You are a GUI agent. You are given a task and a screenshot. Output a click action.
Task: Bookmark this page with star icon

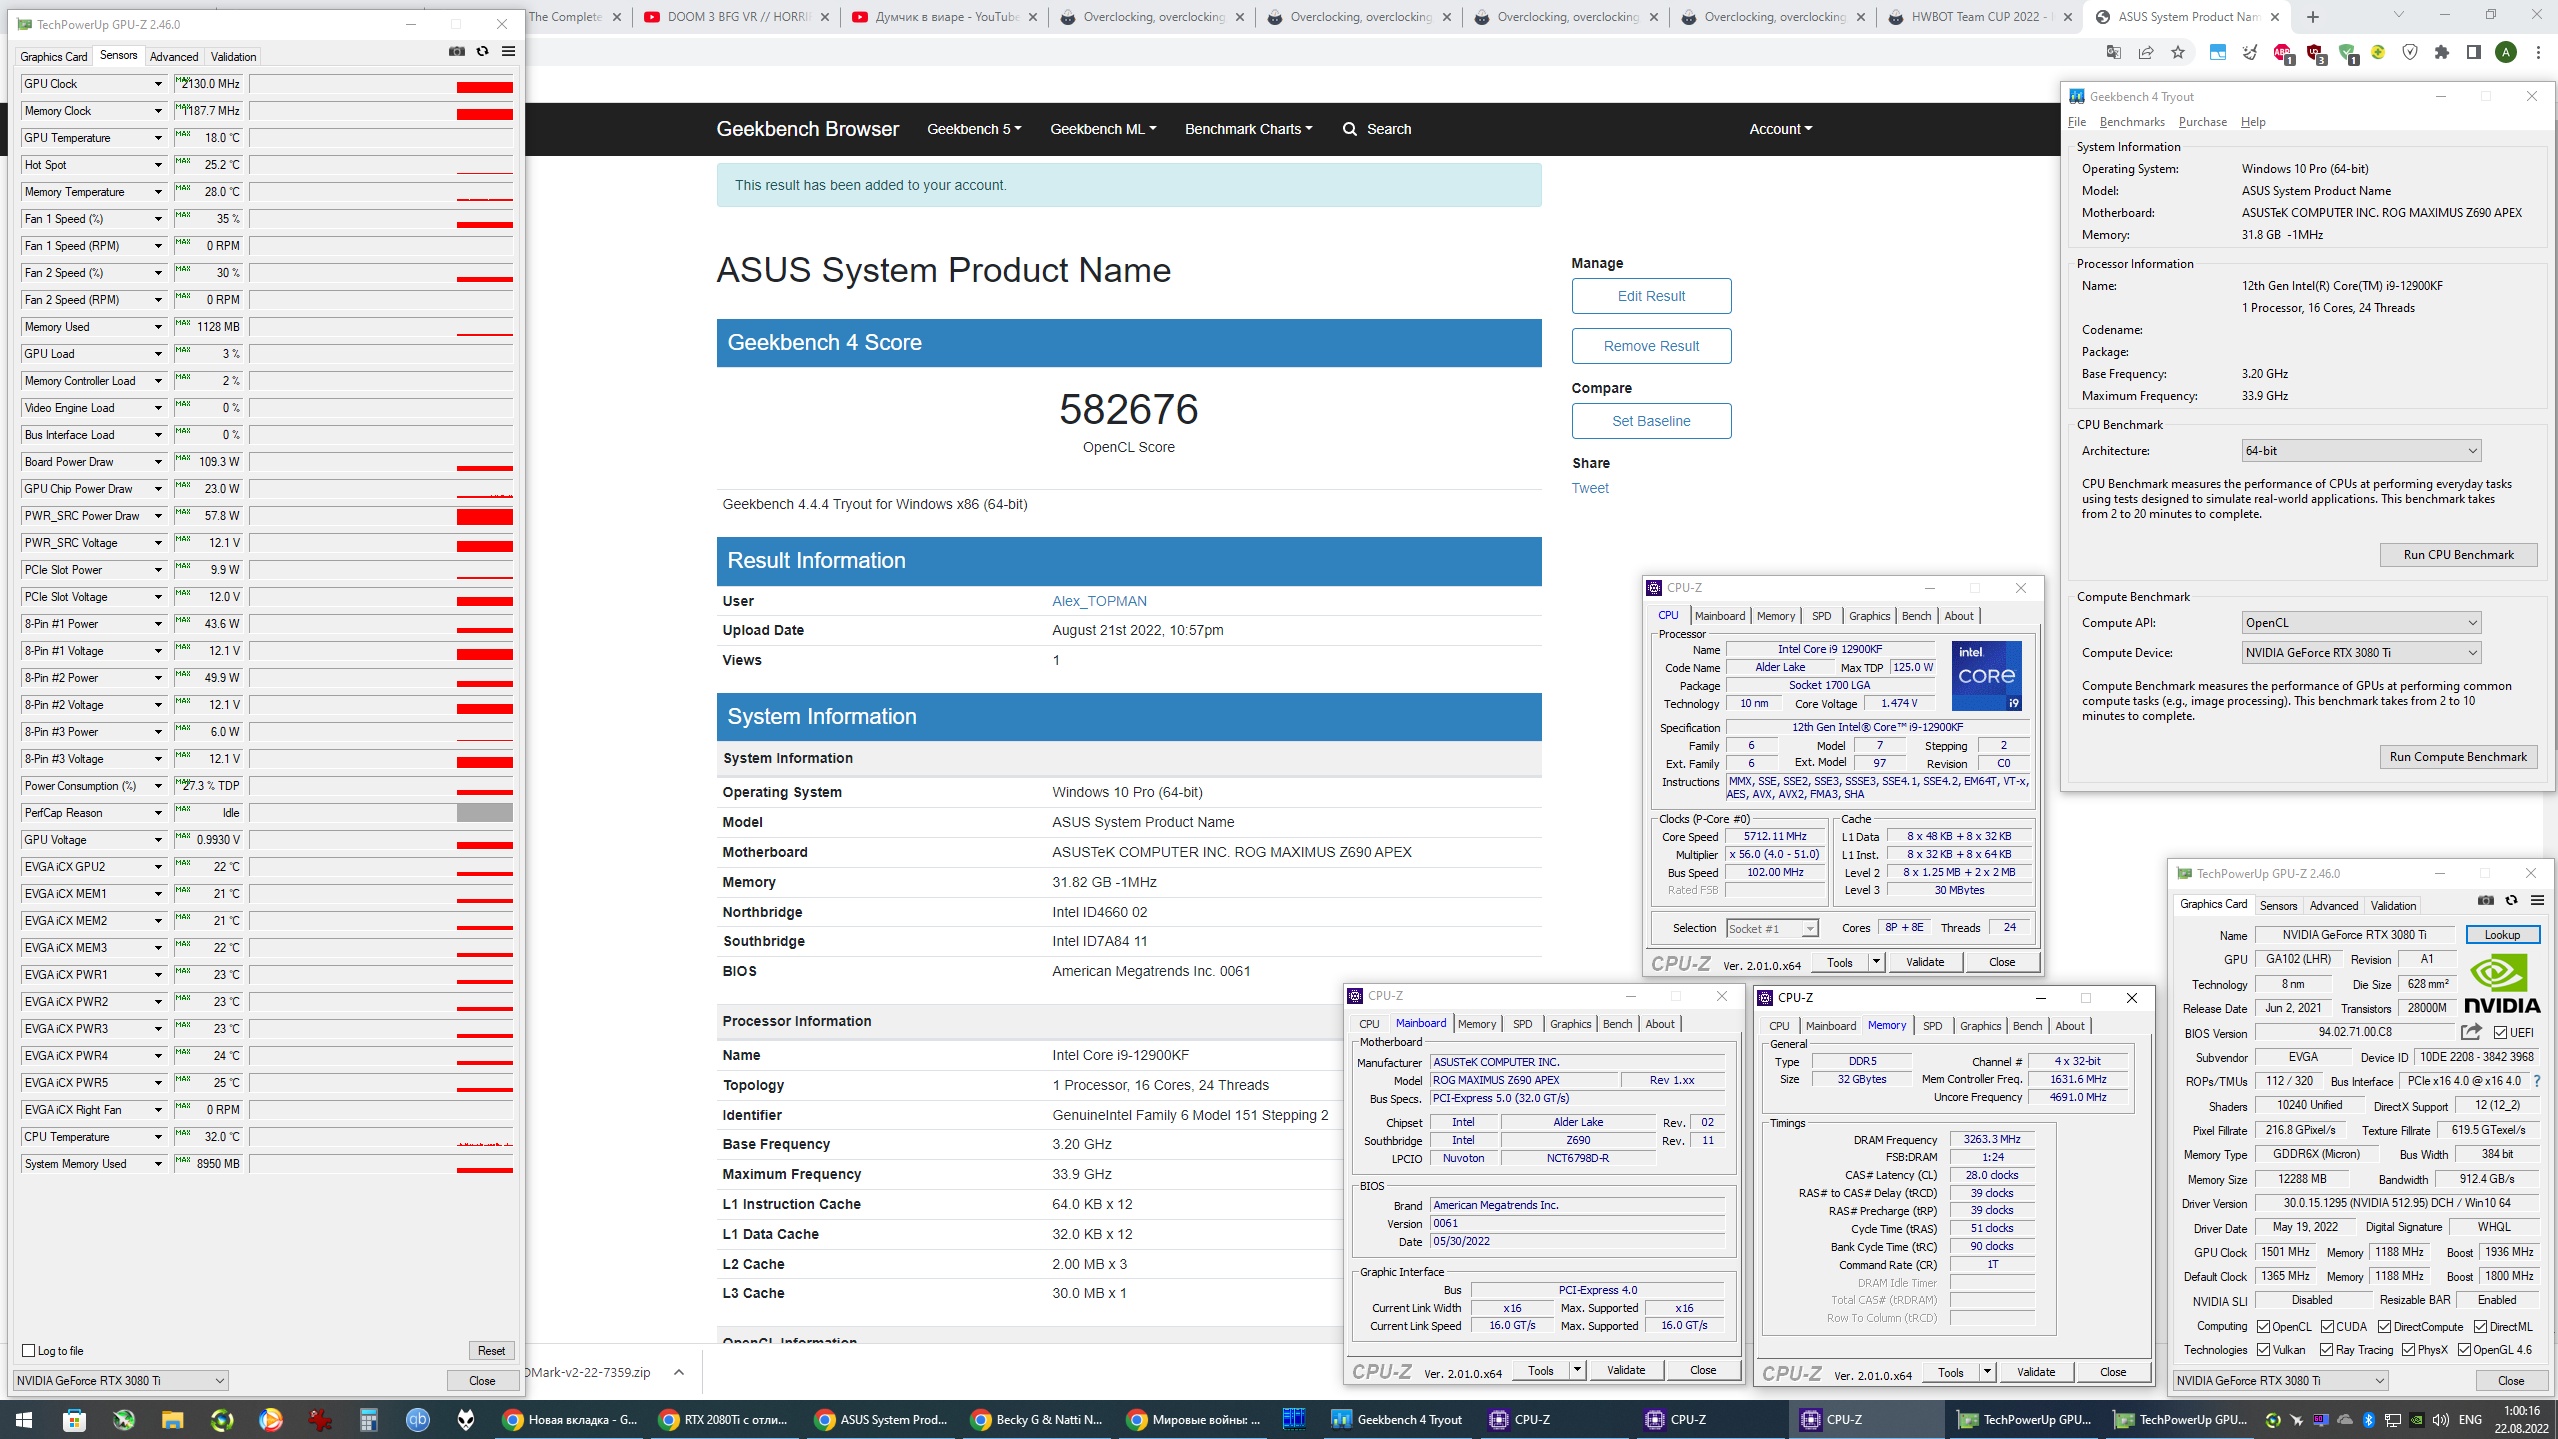pos(2178,52)
